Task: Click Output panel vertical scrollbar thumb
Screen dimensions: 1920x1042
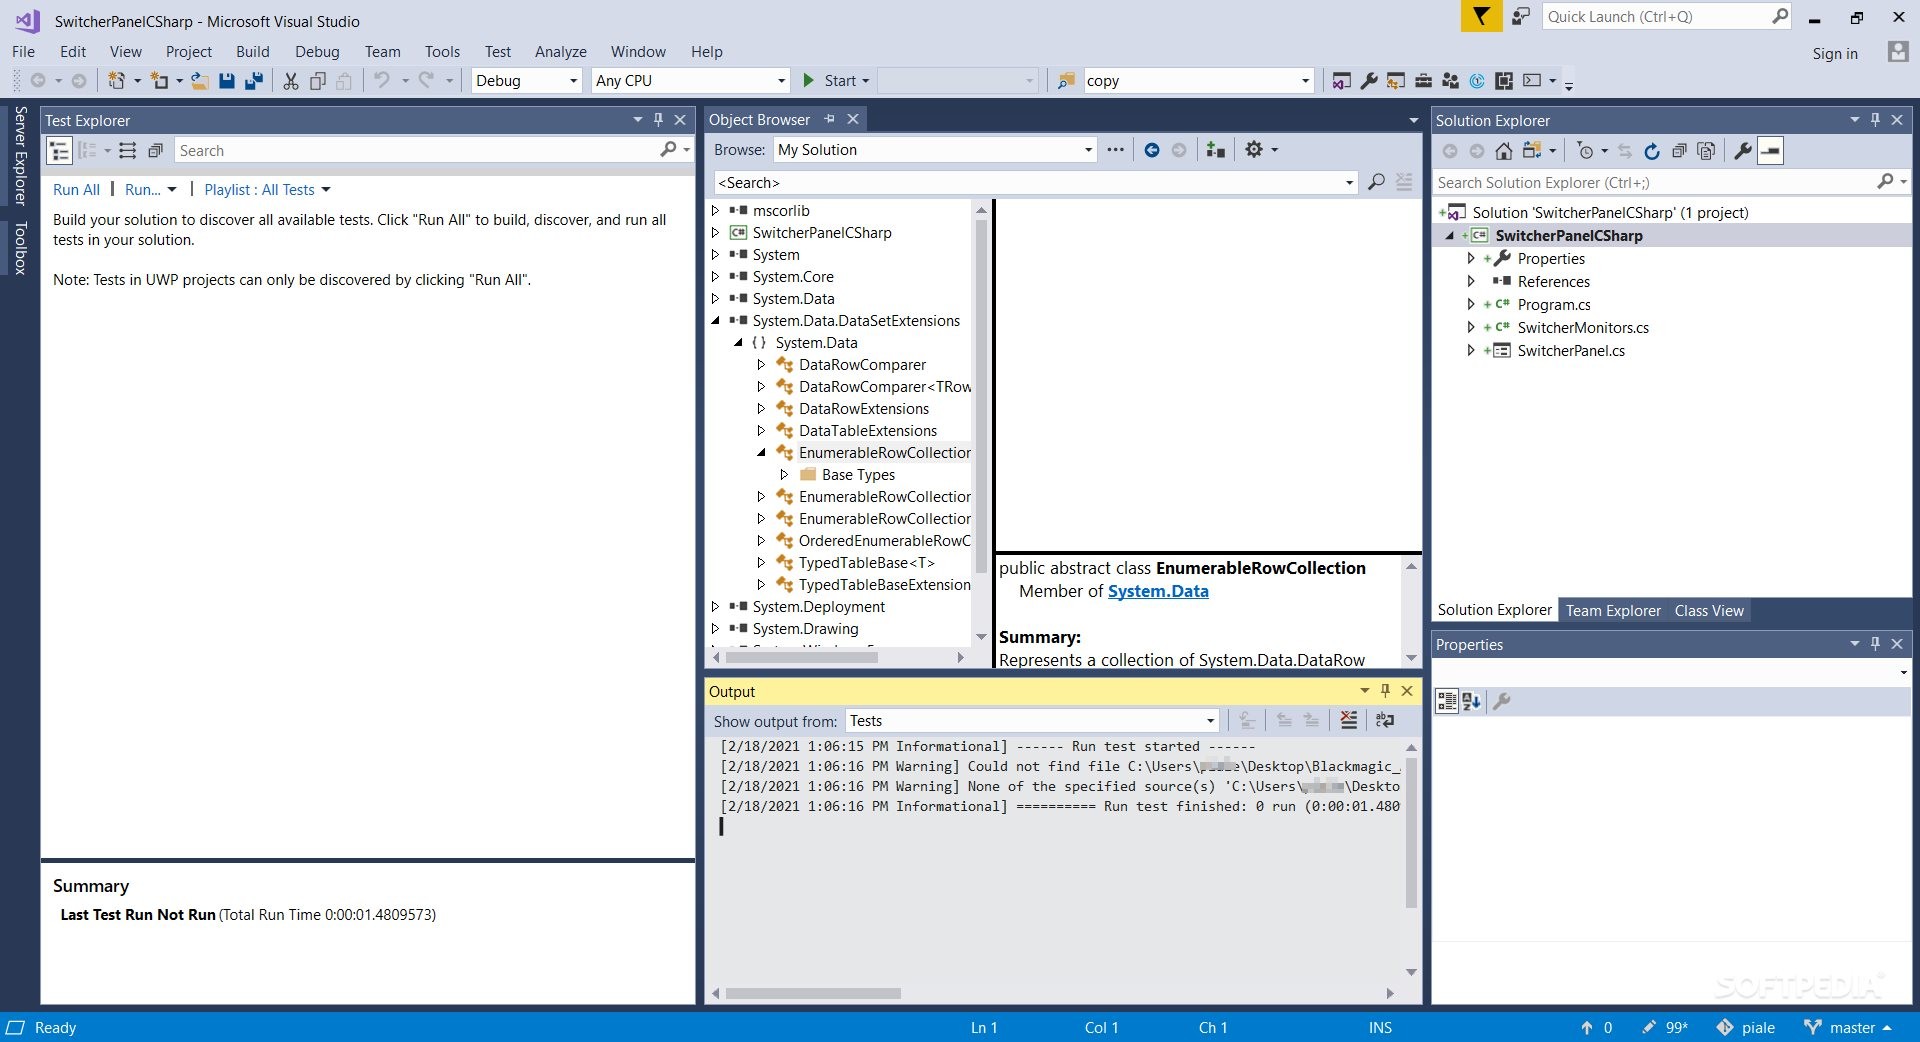Action: (1411, 832)
